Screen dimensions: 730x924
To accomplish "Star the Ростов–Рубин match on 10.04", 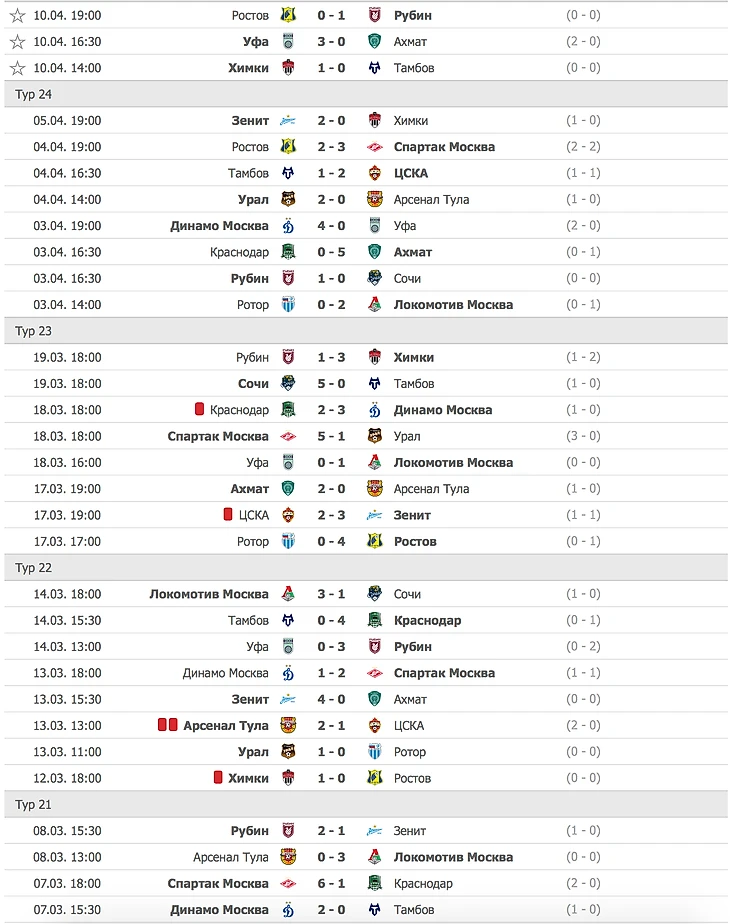I will (18, 16).
